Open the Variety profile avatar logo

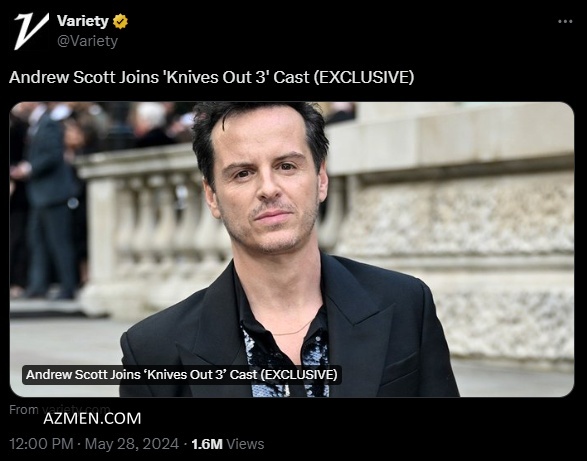pyautogui.click(x=31, y=31)
